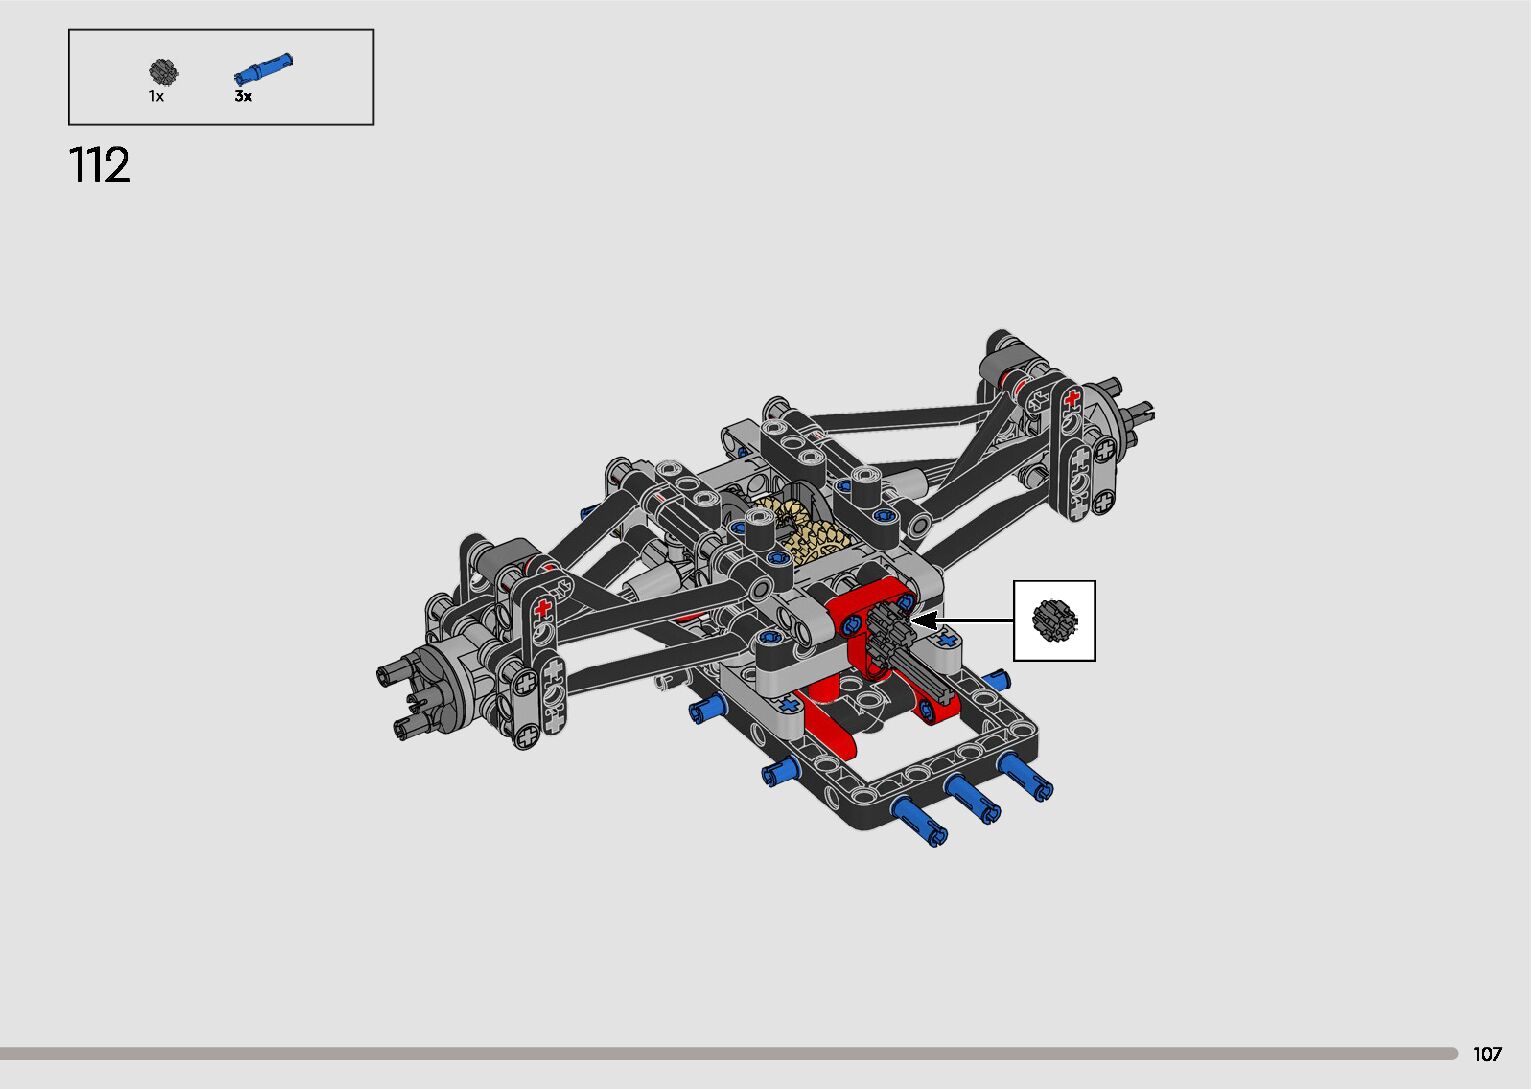Click the dark gear mounted on the axle
Image resolution: width=1531 pixels, height=1089 pixels.
pos(884,630)
